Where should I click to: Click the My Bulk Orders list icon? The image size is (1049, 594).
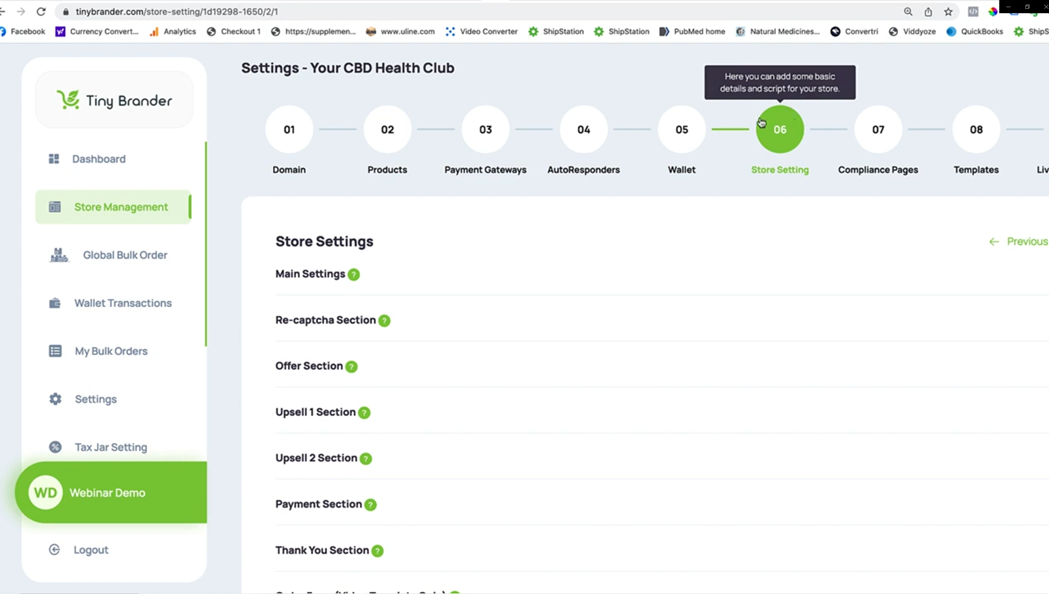point(55,351)
